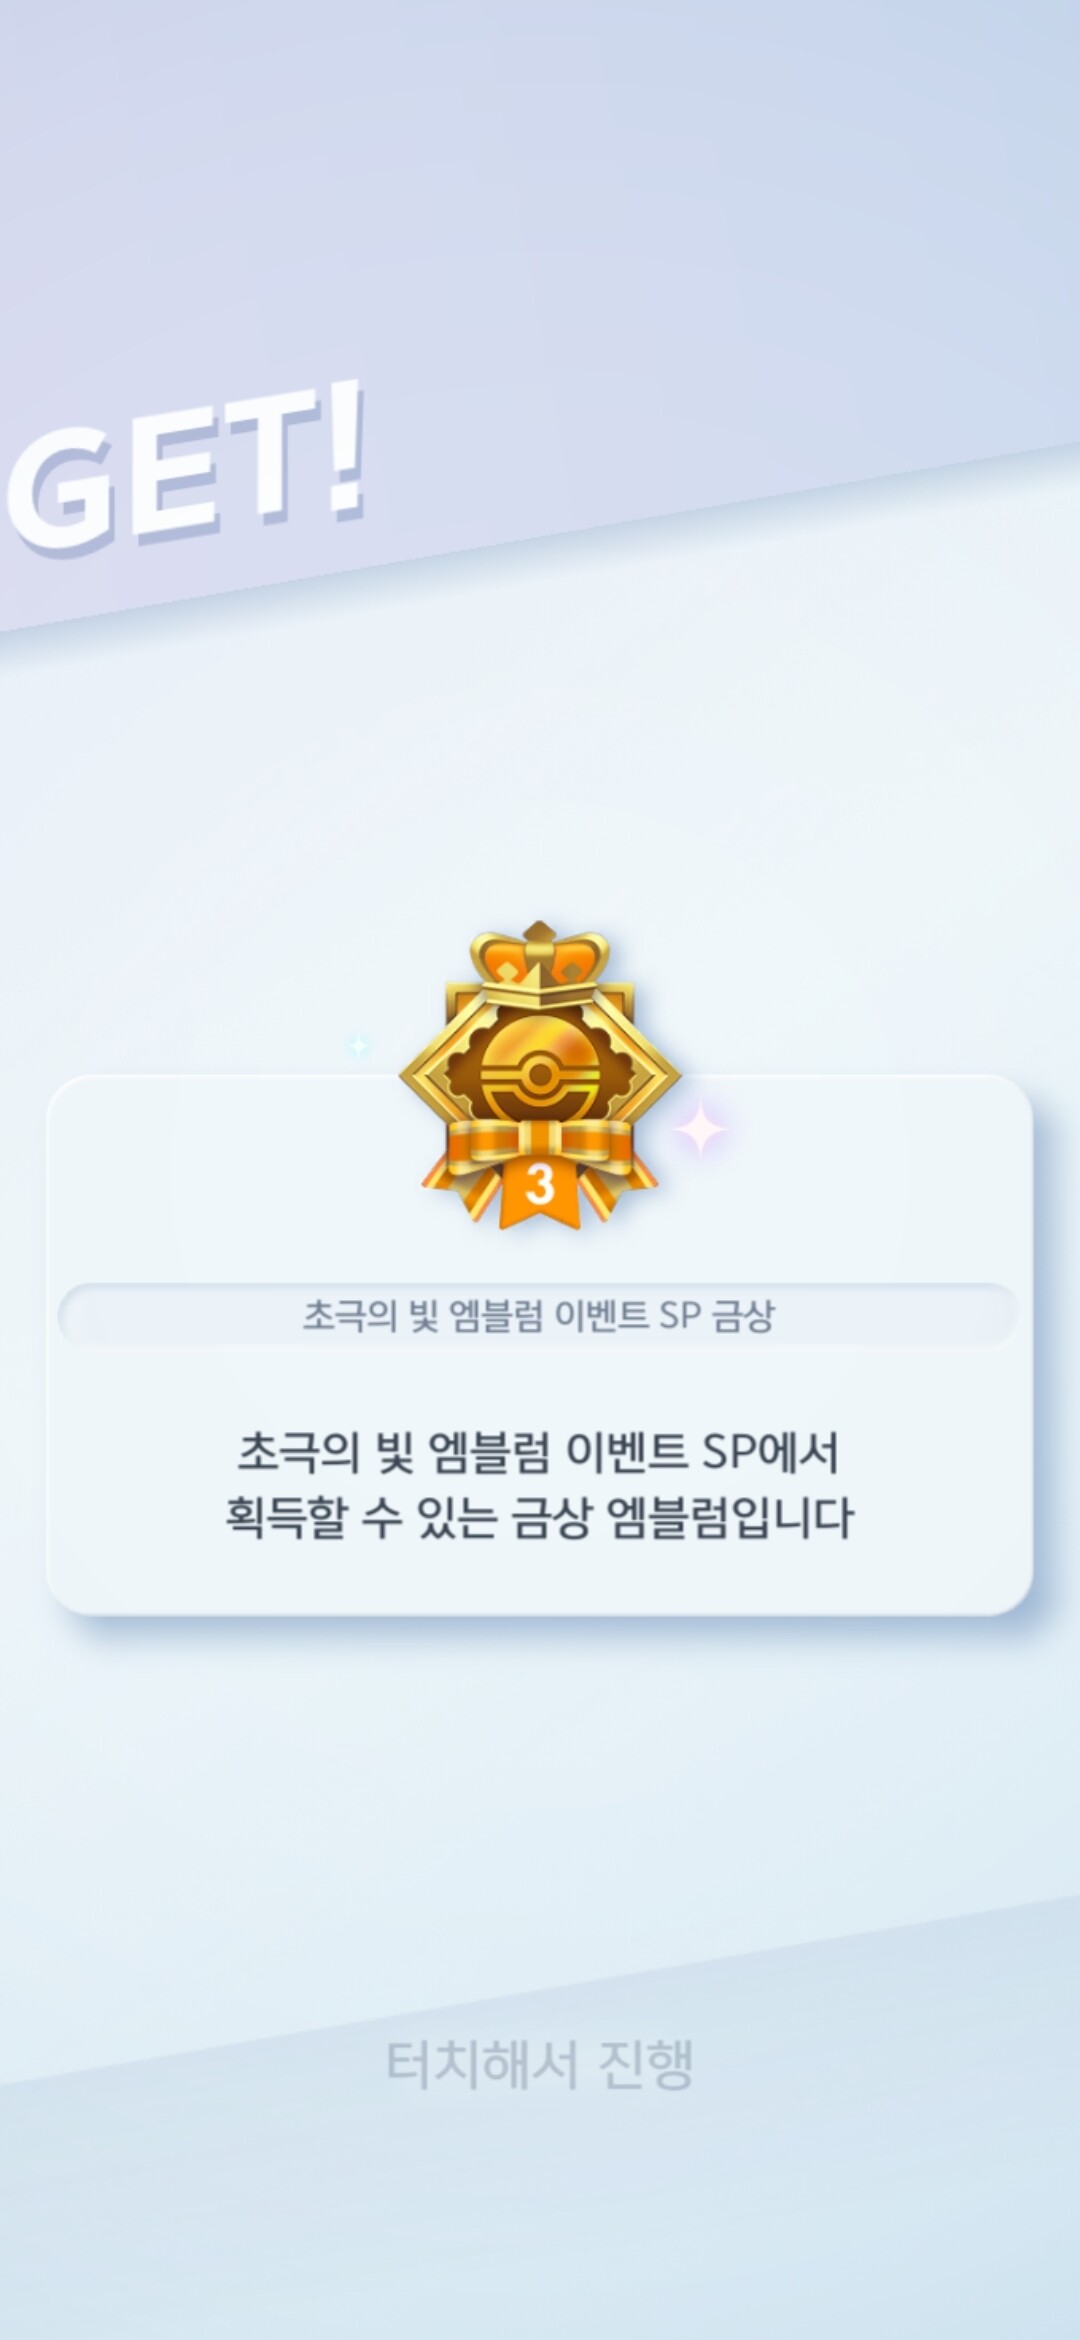Click the pink sparkle beside the emblem
Image resolution: width=1080 pixels, height=2340 pixels.
pos(701,1129)
